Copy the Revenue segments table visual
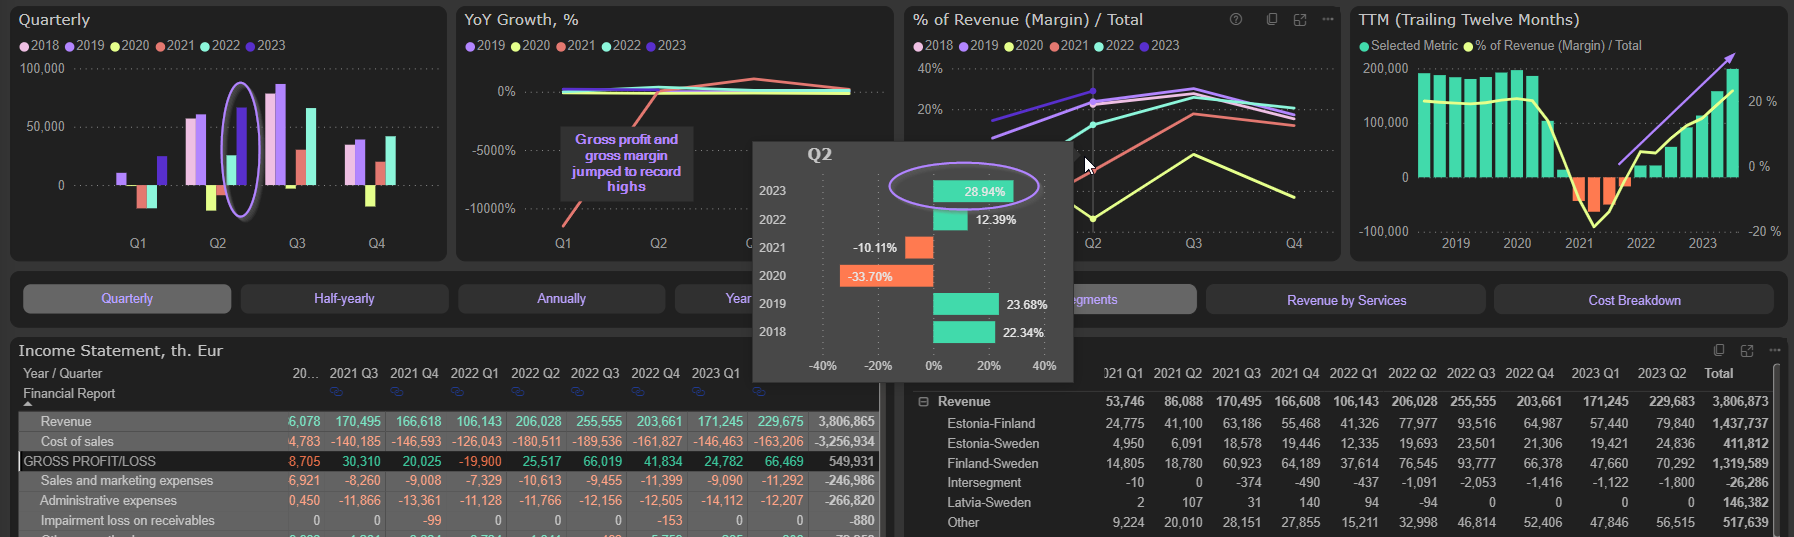1794x537 pixels. point(1719,350)
